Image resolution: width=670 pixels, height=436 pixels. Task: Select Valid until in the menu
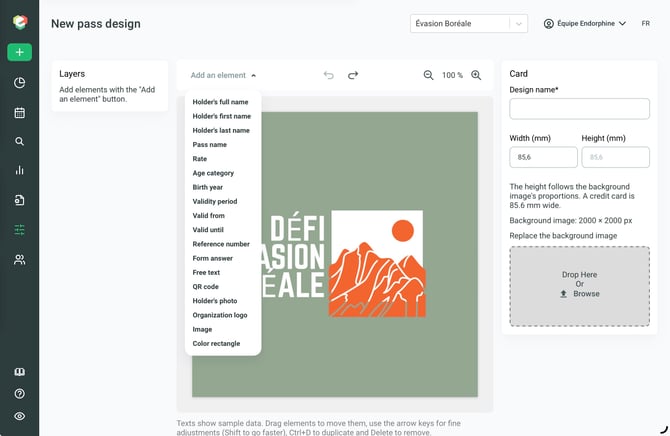coord(208,230)
